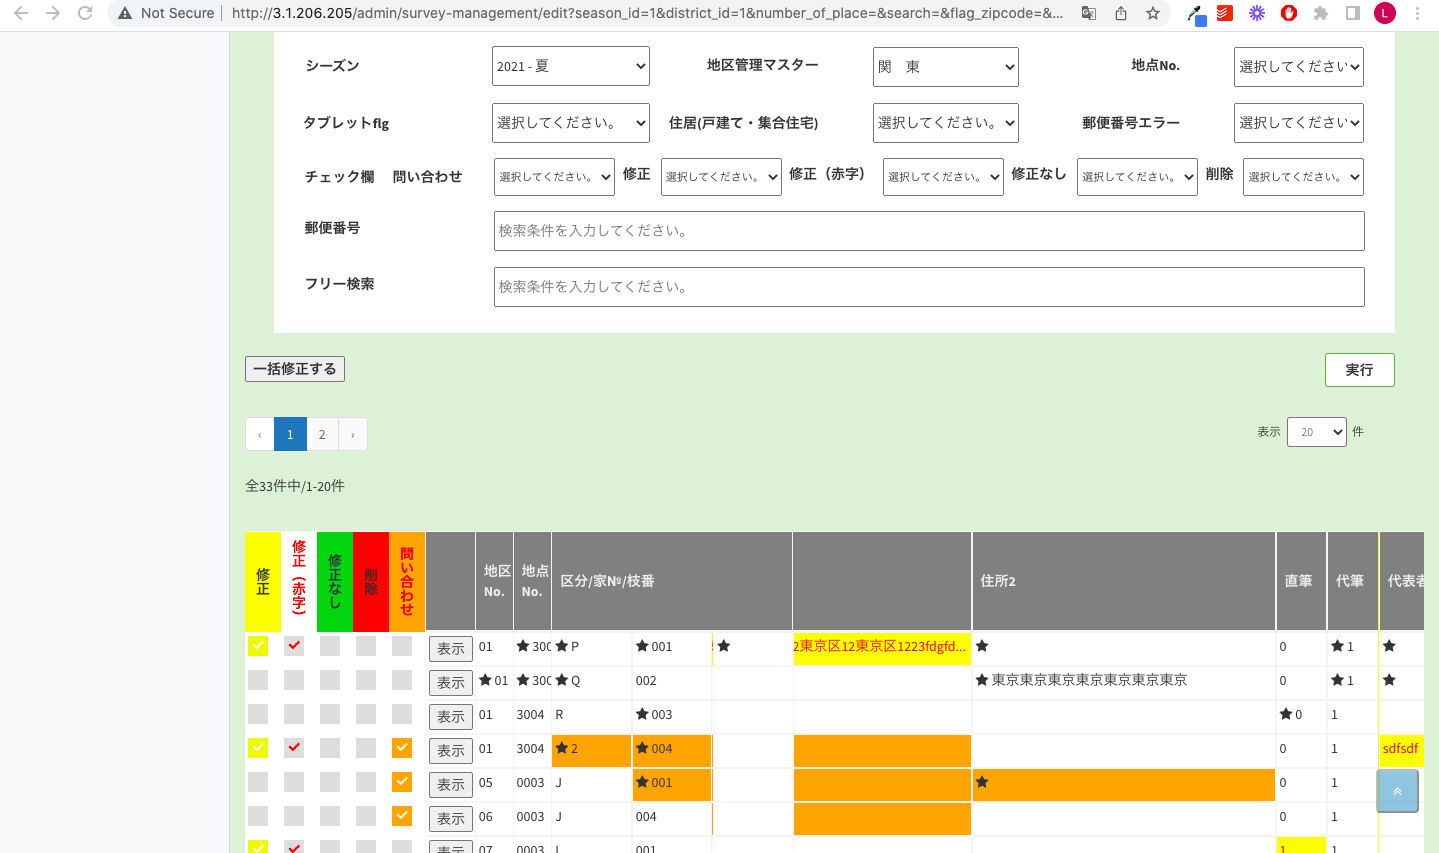This screenshot has width=1439, height=853.
Task: Click the browser forward arrow
Action: point(53,13)
